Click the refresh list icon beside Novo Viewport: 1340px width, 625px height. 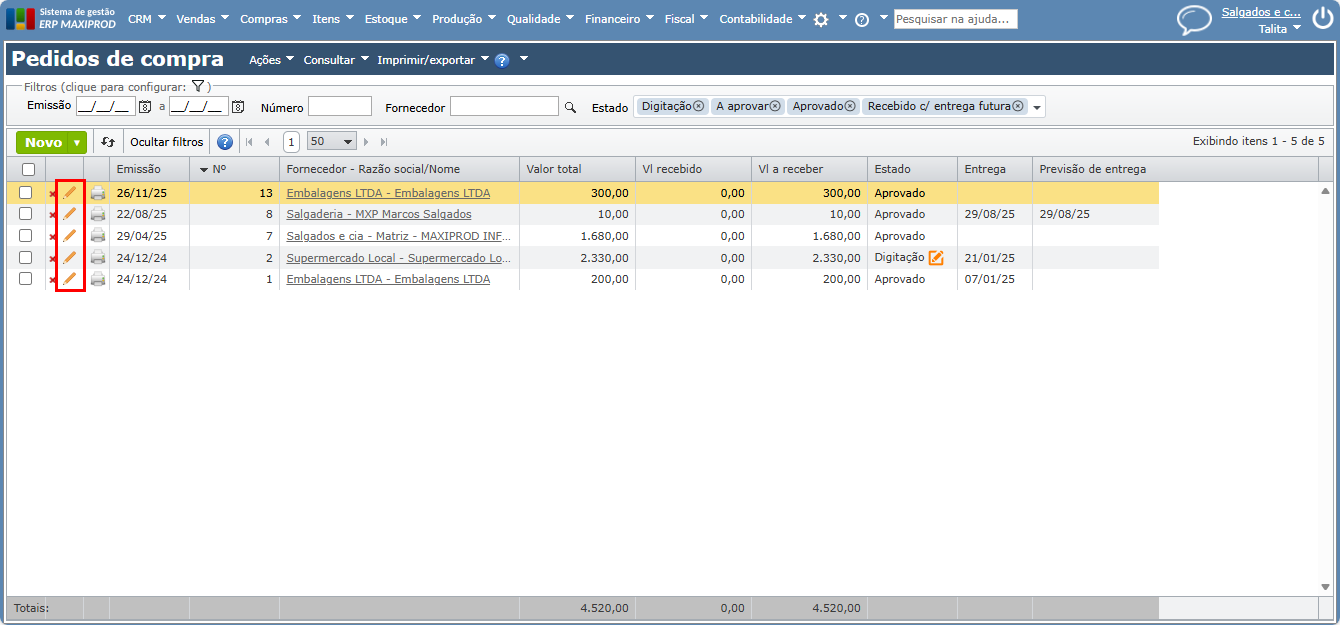108,142
